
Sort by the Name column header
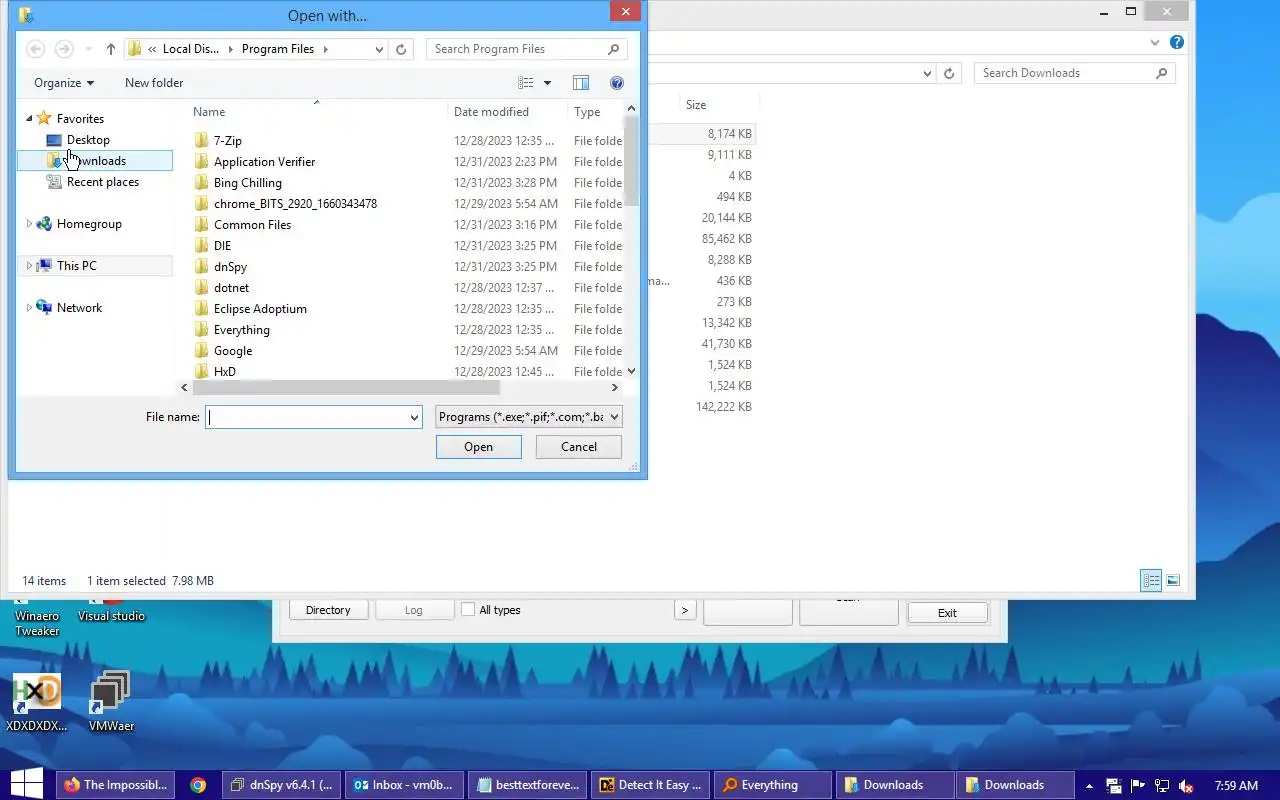(209, 112)
